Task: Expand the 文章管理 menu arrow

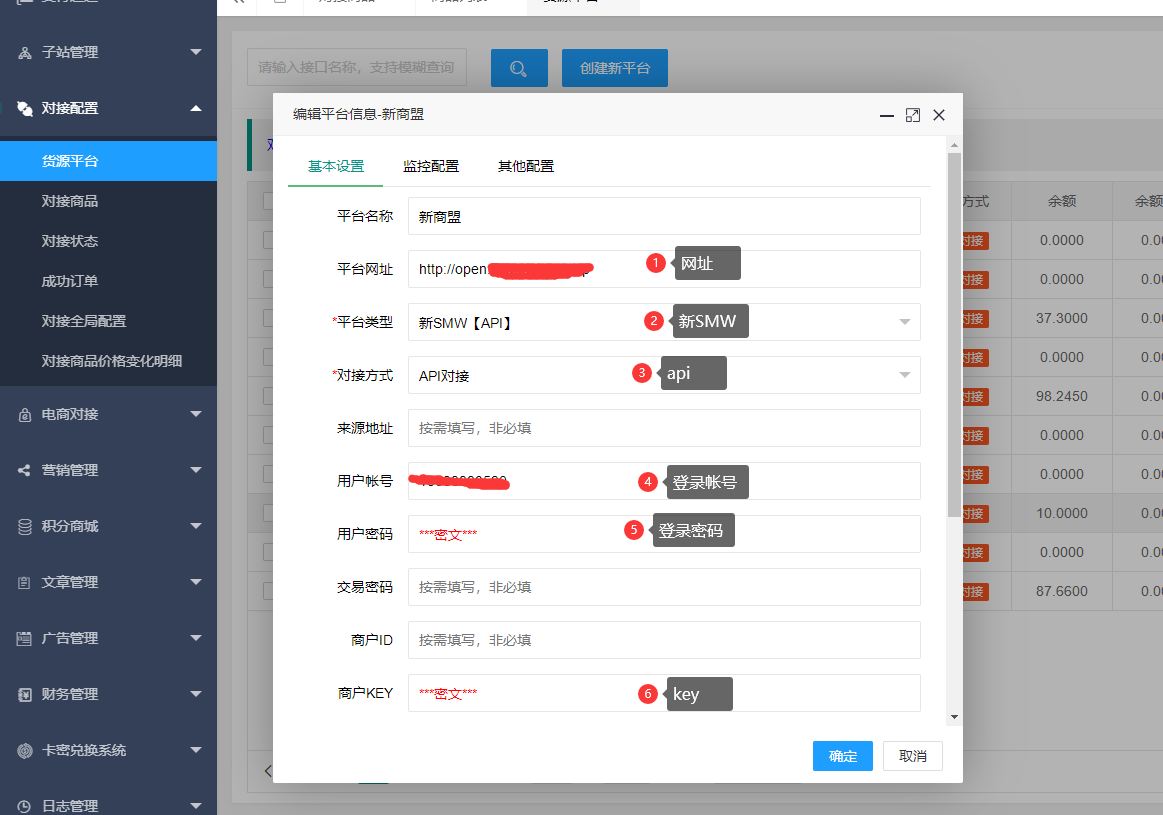Action: pos(196,582)
